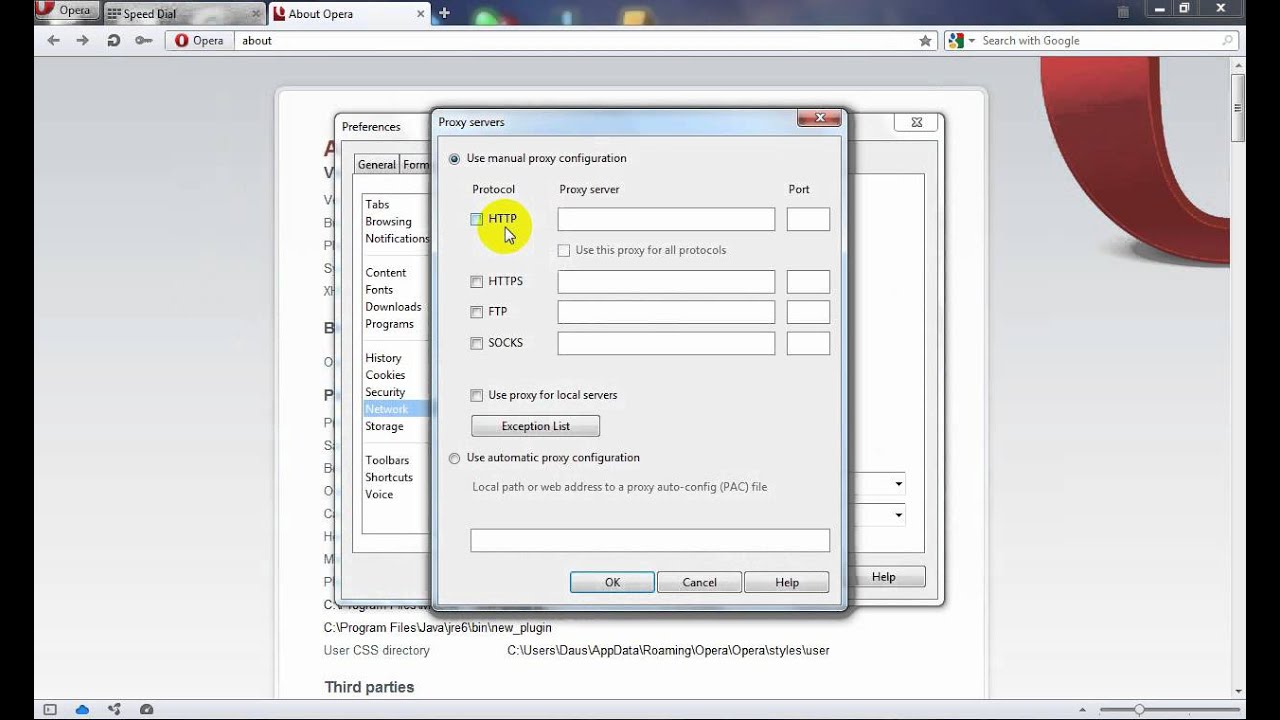Bookmark page with the star icon
Image resolution: width=1280 pixels, height=720 pixels.
(x=925, y=41)
